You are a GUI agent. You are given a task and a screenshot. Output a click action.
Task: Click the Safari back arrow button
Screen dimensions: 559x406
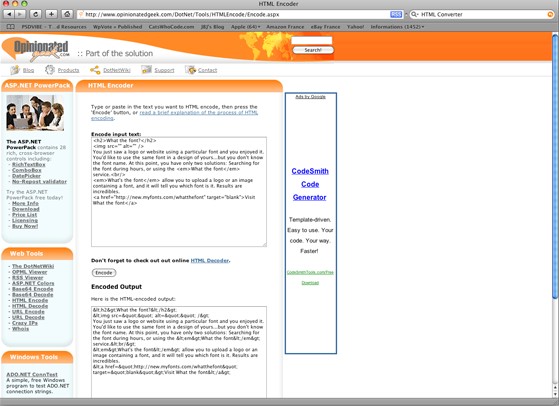coord(9,14)
